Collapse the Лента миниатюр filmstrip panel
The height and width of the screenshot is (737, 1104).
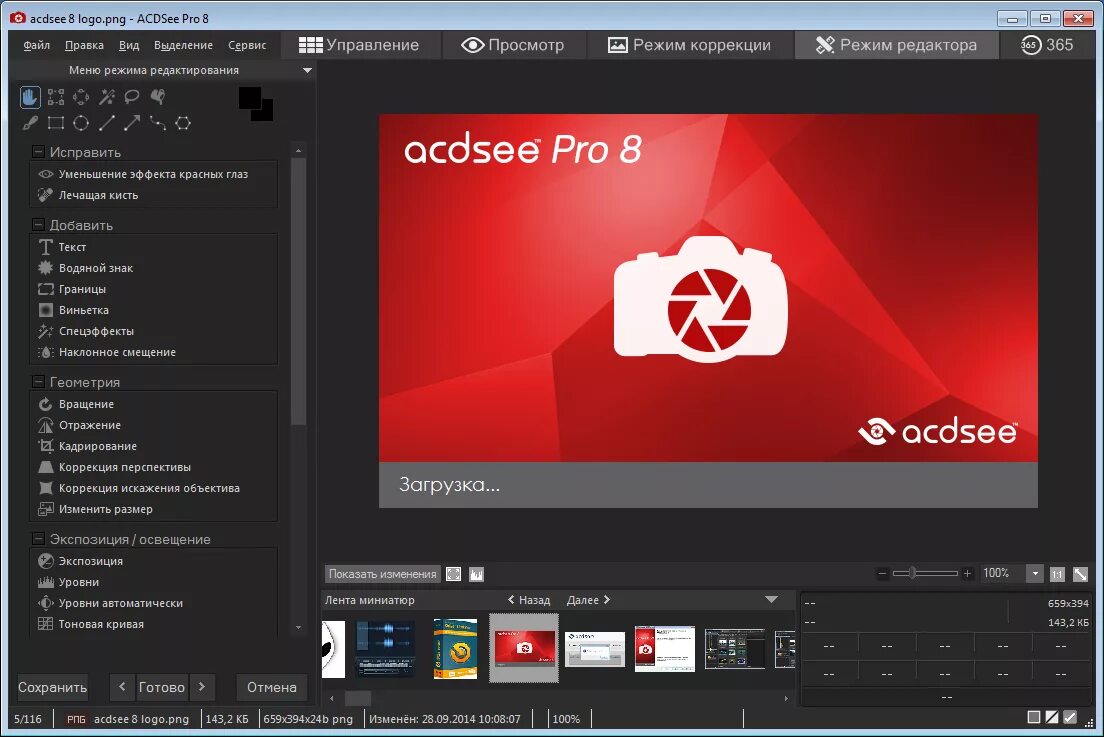(772, 600)
